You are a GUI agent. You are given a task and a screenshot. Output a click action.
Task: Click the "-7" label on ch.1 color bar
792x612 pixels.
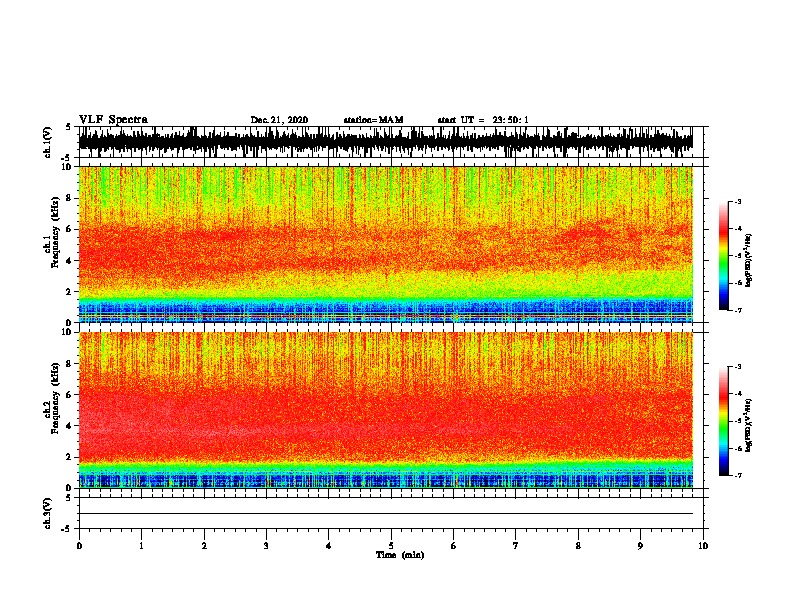click(738, 310)
